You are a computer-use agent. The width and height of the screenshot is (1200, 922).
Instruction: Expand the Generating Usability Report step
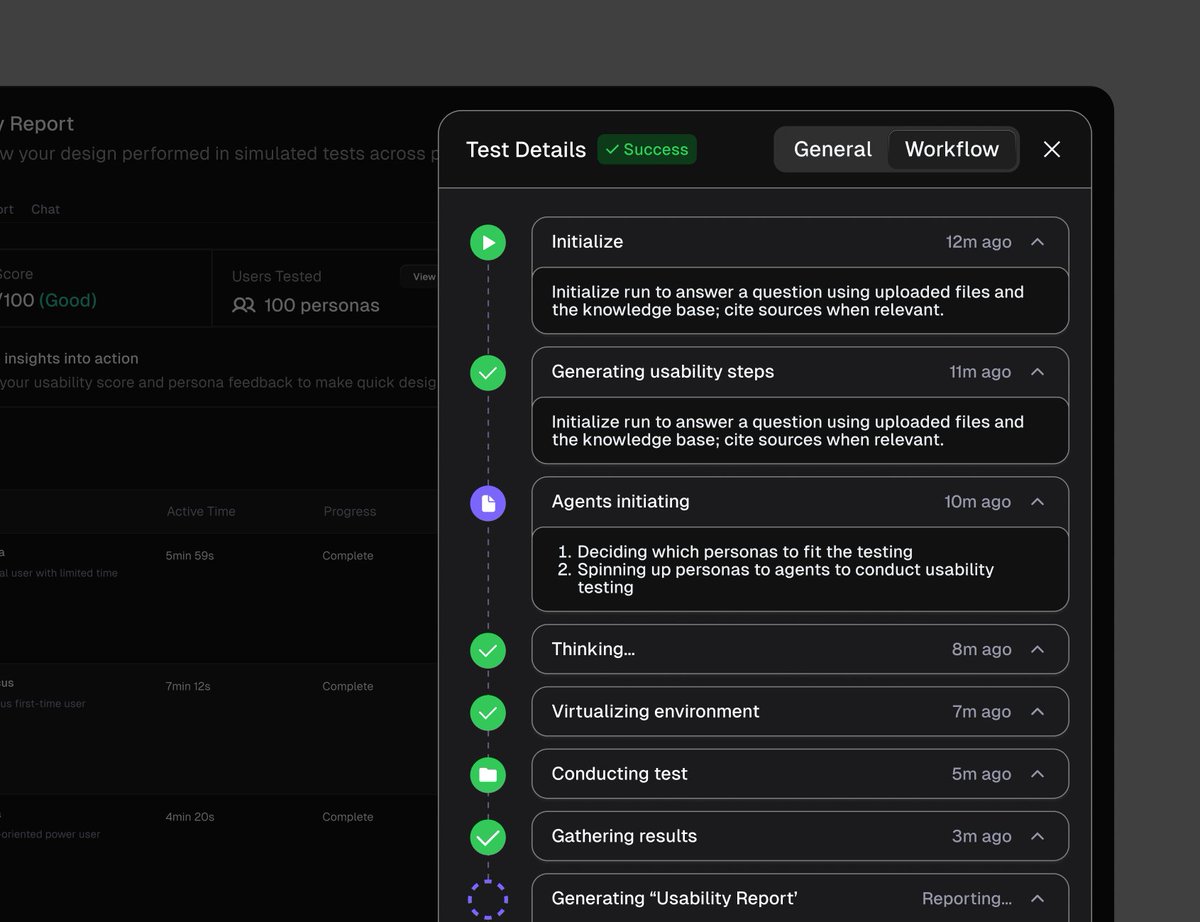tap(1037, 898)
